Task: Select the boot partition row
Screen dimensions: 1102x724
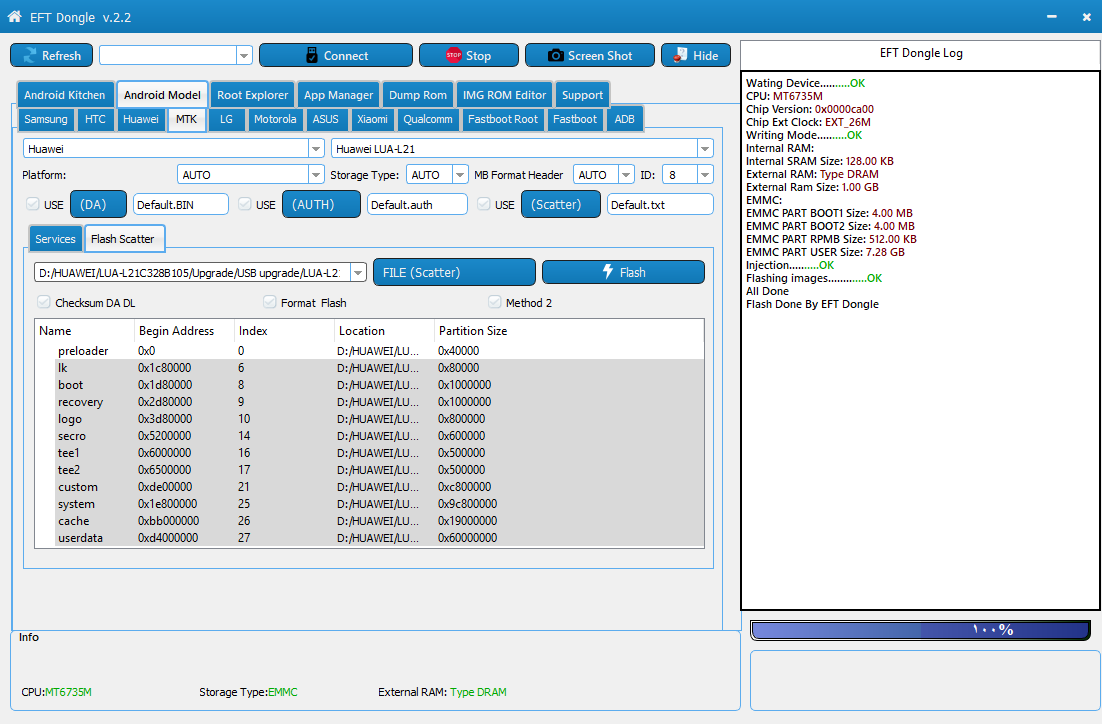Action: point(369,385)
